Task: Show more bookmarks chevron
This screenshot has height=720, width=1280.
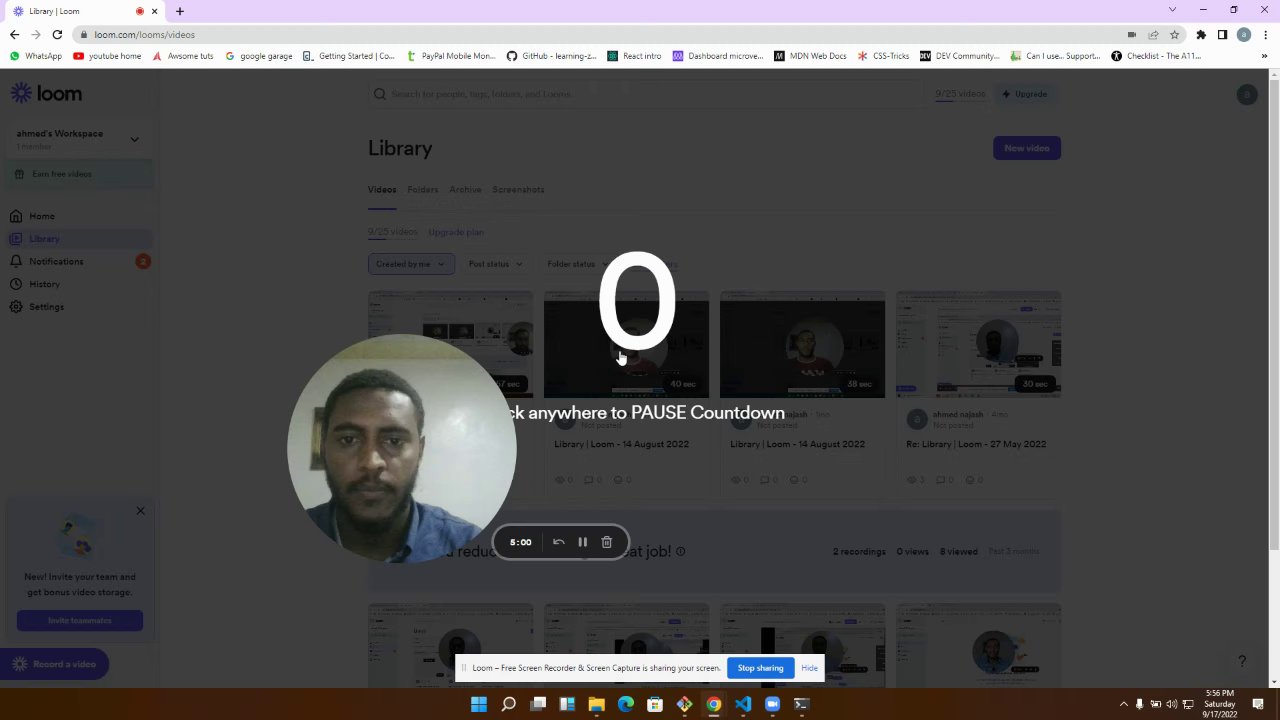Action: [x=1264, y=56]
